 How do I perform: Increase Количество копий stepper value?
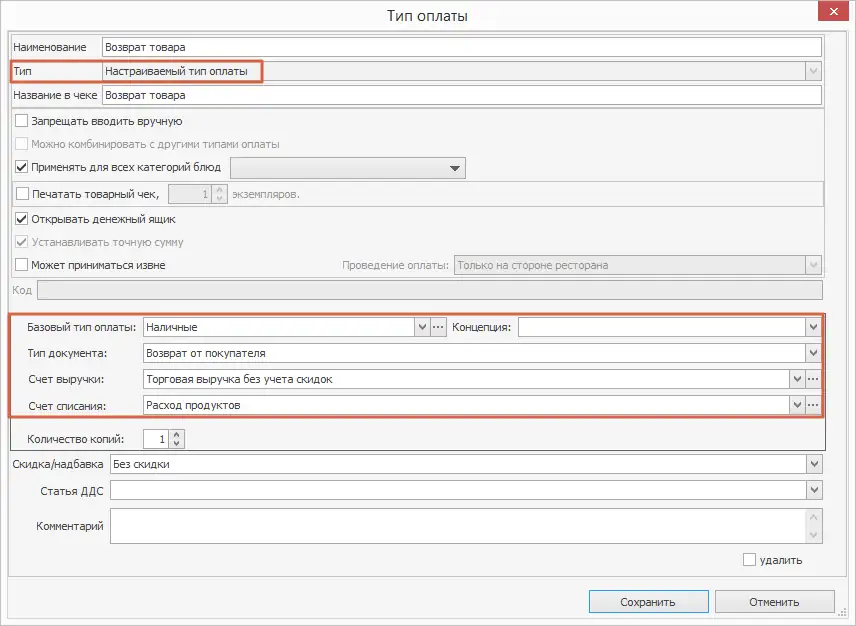pos(176,435)
